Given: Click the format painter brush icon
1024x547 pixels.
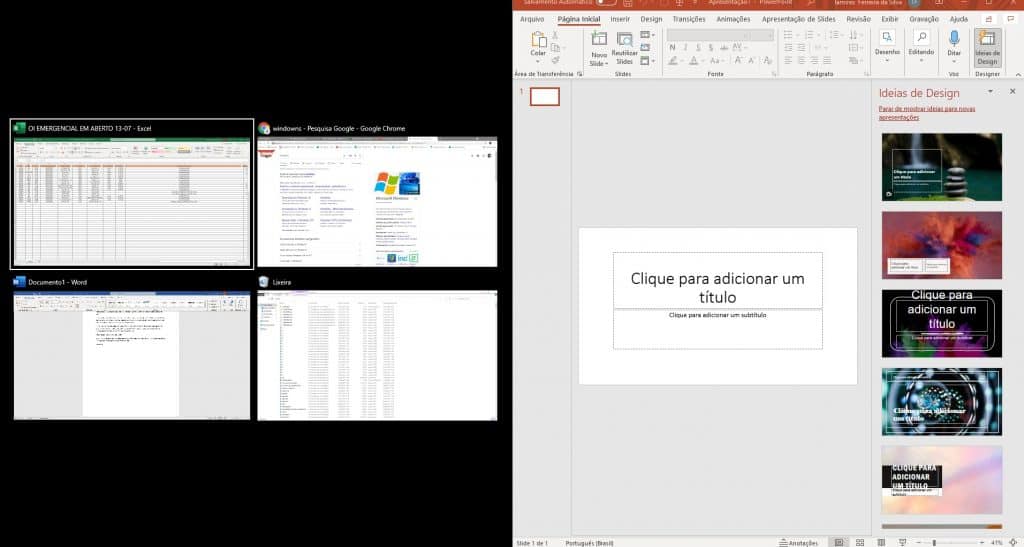Looking at the screenshot, I should [x=555, y=60].
